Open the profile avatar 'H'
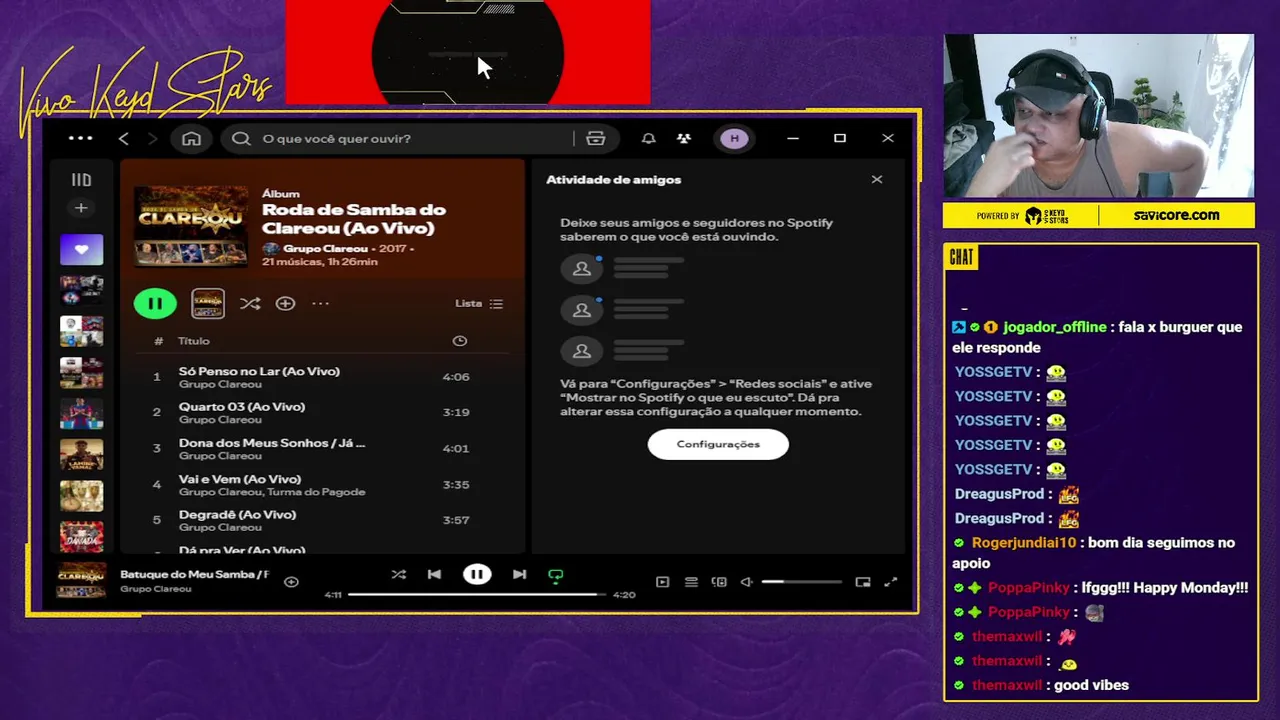Viewport: 1280px width, 720px height. tap(734, 139)
